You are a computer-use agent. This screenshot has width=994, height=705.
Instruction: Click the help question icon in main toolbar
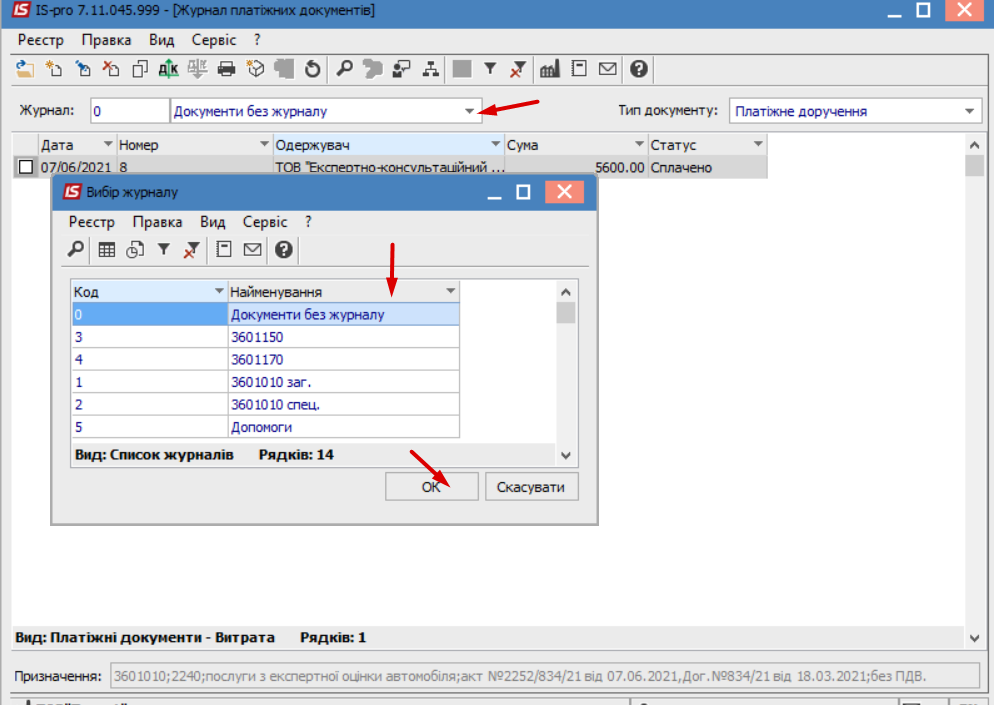coord(638,68)
